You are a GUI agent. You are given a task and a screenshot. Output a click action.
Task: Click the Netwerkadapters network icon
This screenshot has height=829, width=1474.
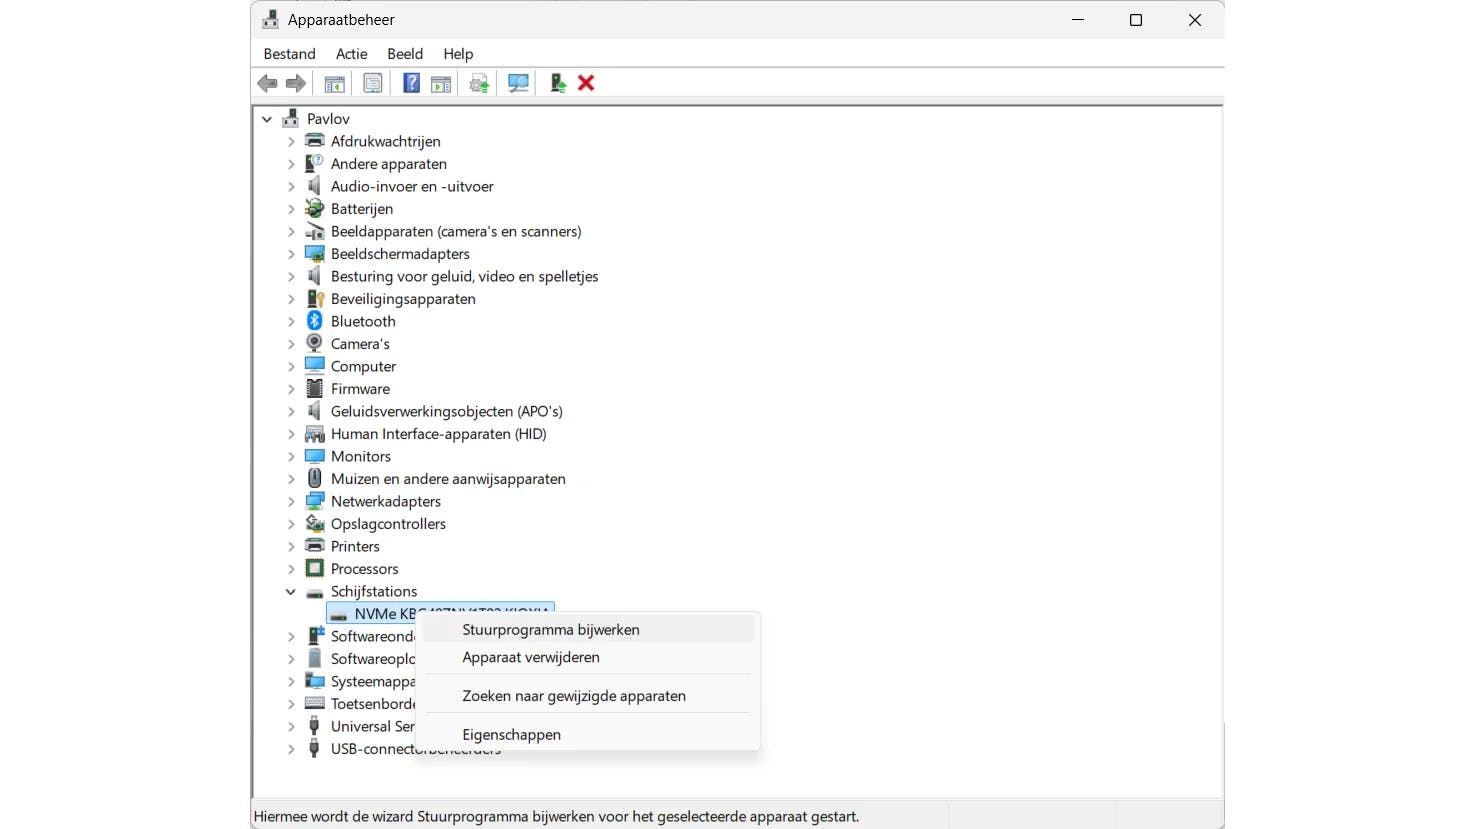[x=315, y=501]
